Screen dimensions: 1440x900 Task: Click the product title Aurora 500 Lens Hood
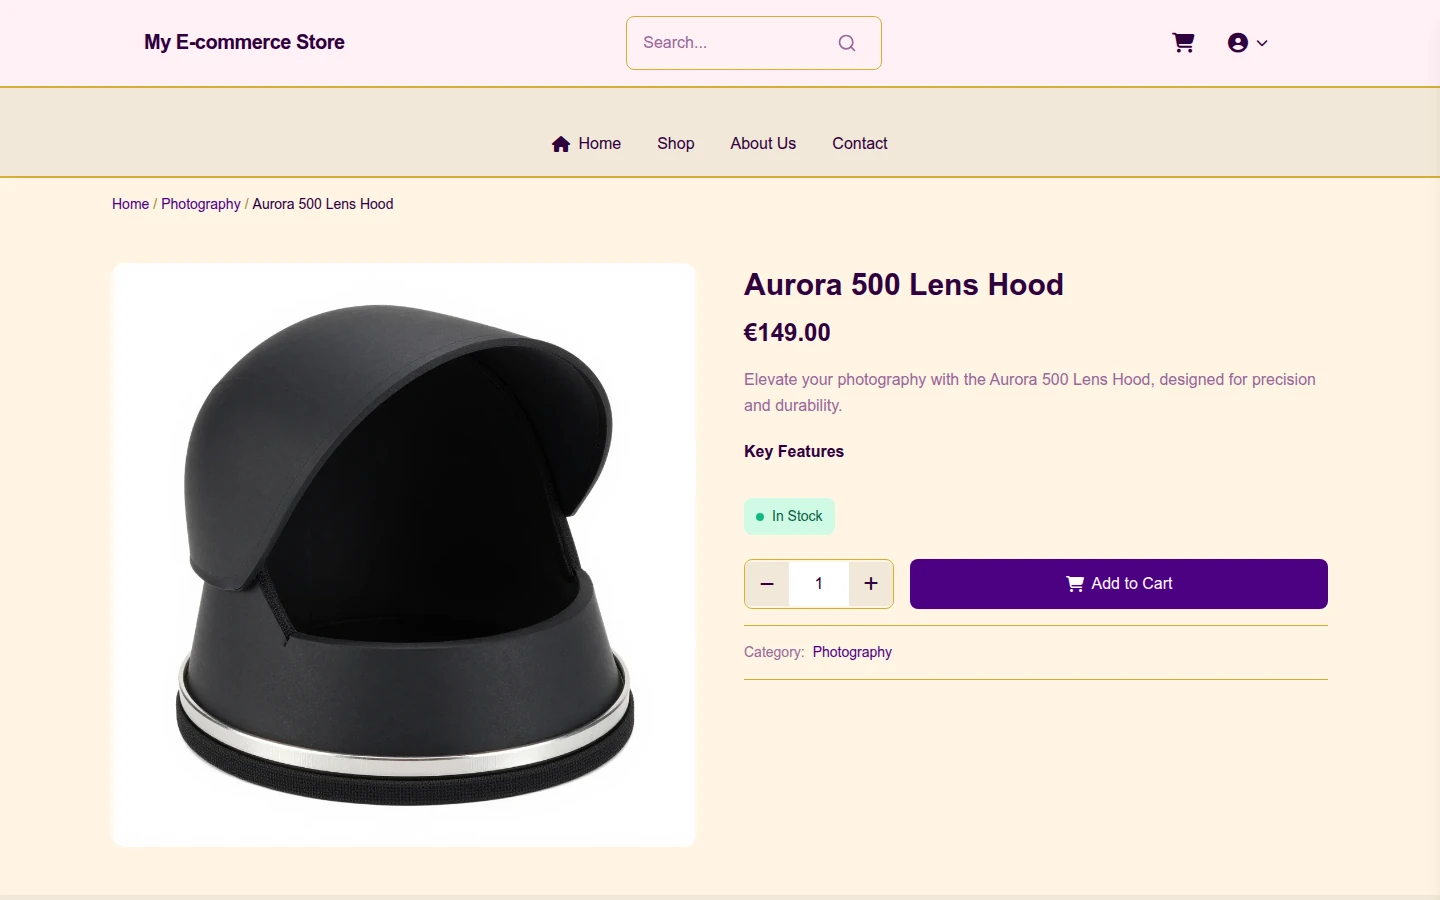click(904, 284)
